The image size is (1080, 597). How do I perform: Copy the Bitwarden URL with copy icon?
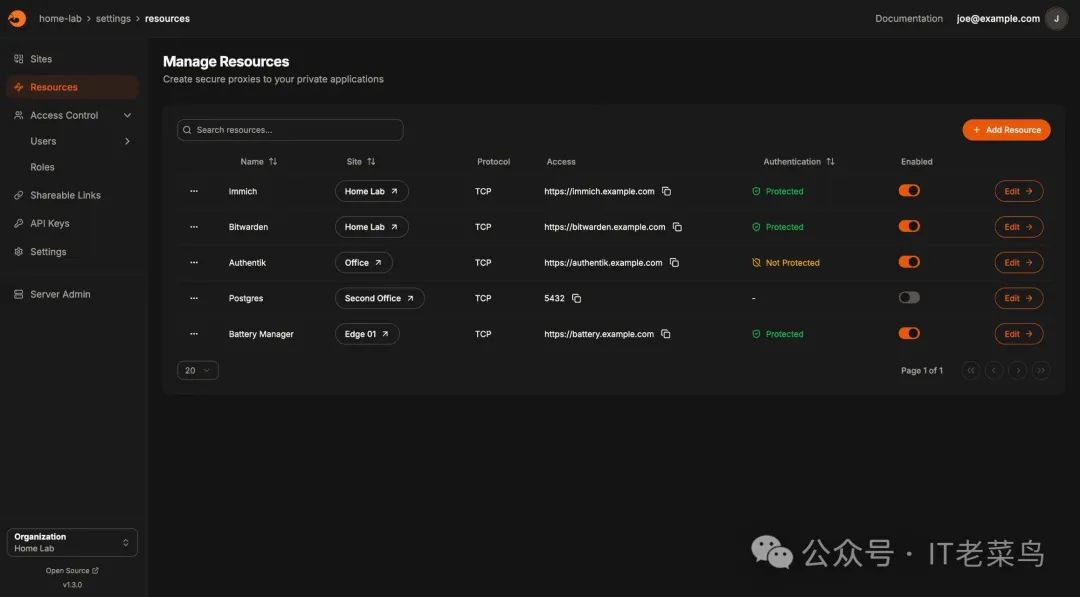677,227
